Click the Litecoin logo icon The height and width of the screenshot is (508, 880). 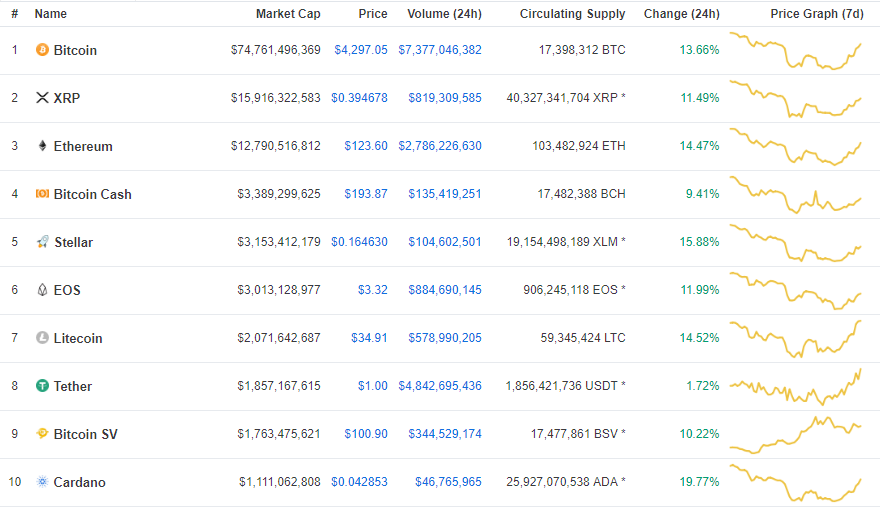pos(42,338)
